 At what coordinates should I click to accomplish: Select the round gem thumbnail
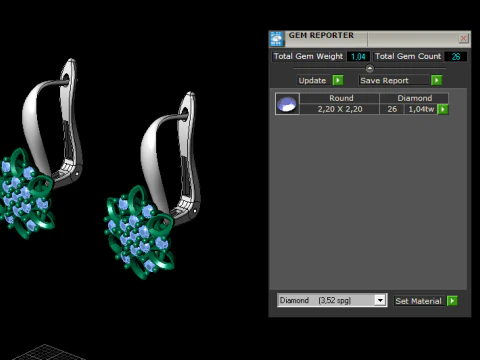287,104
